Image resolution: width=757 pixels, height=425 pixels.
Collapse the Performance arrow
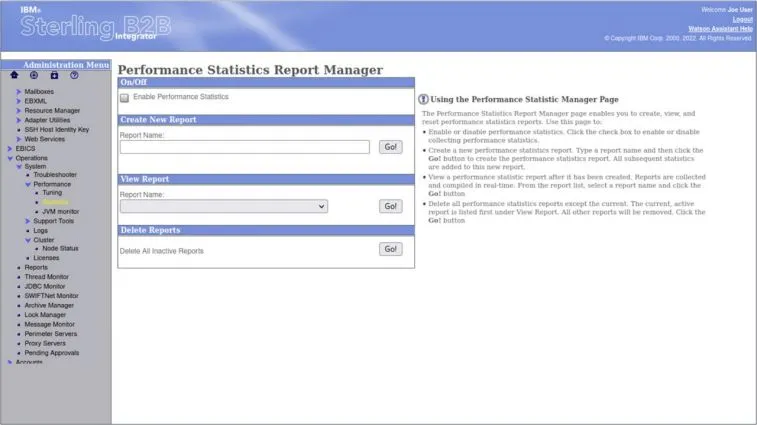point(28,184)
